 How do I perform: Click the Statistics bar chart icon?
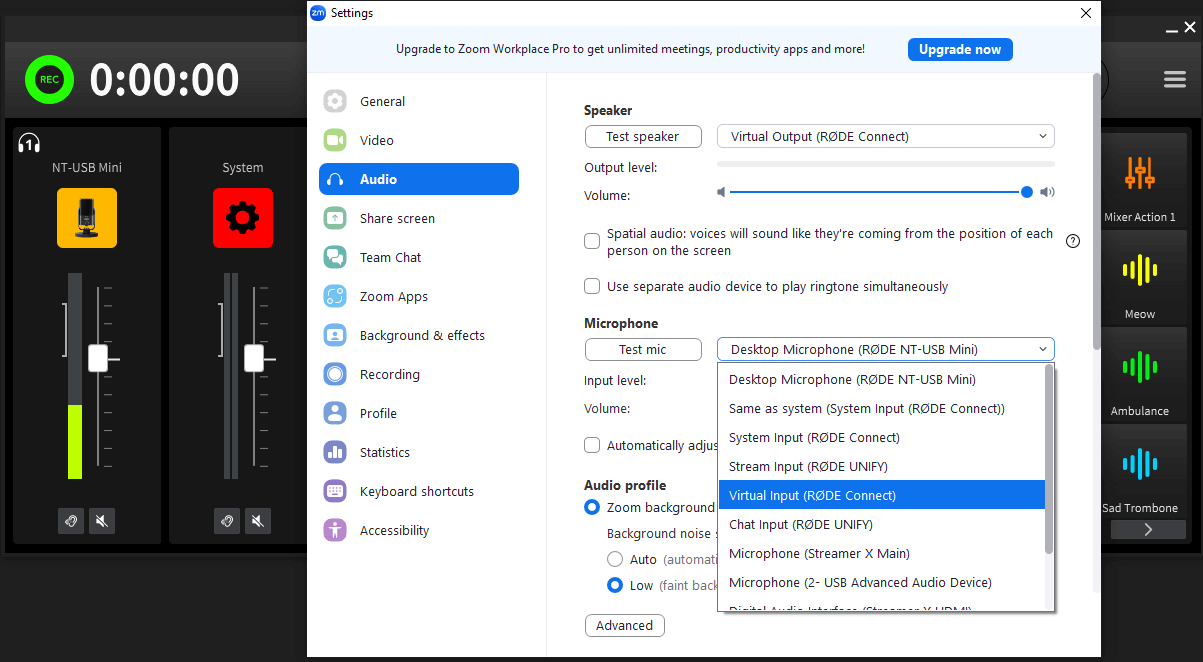335,452
